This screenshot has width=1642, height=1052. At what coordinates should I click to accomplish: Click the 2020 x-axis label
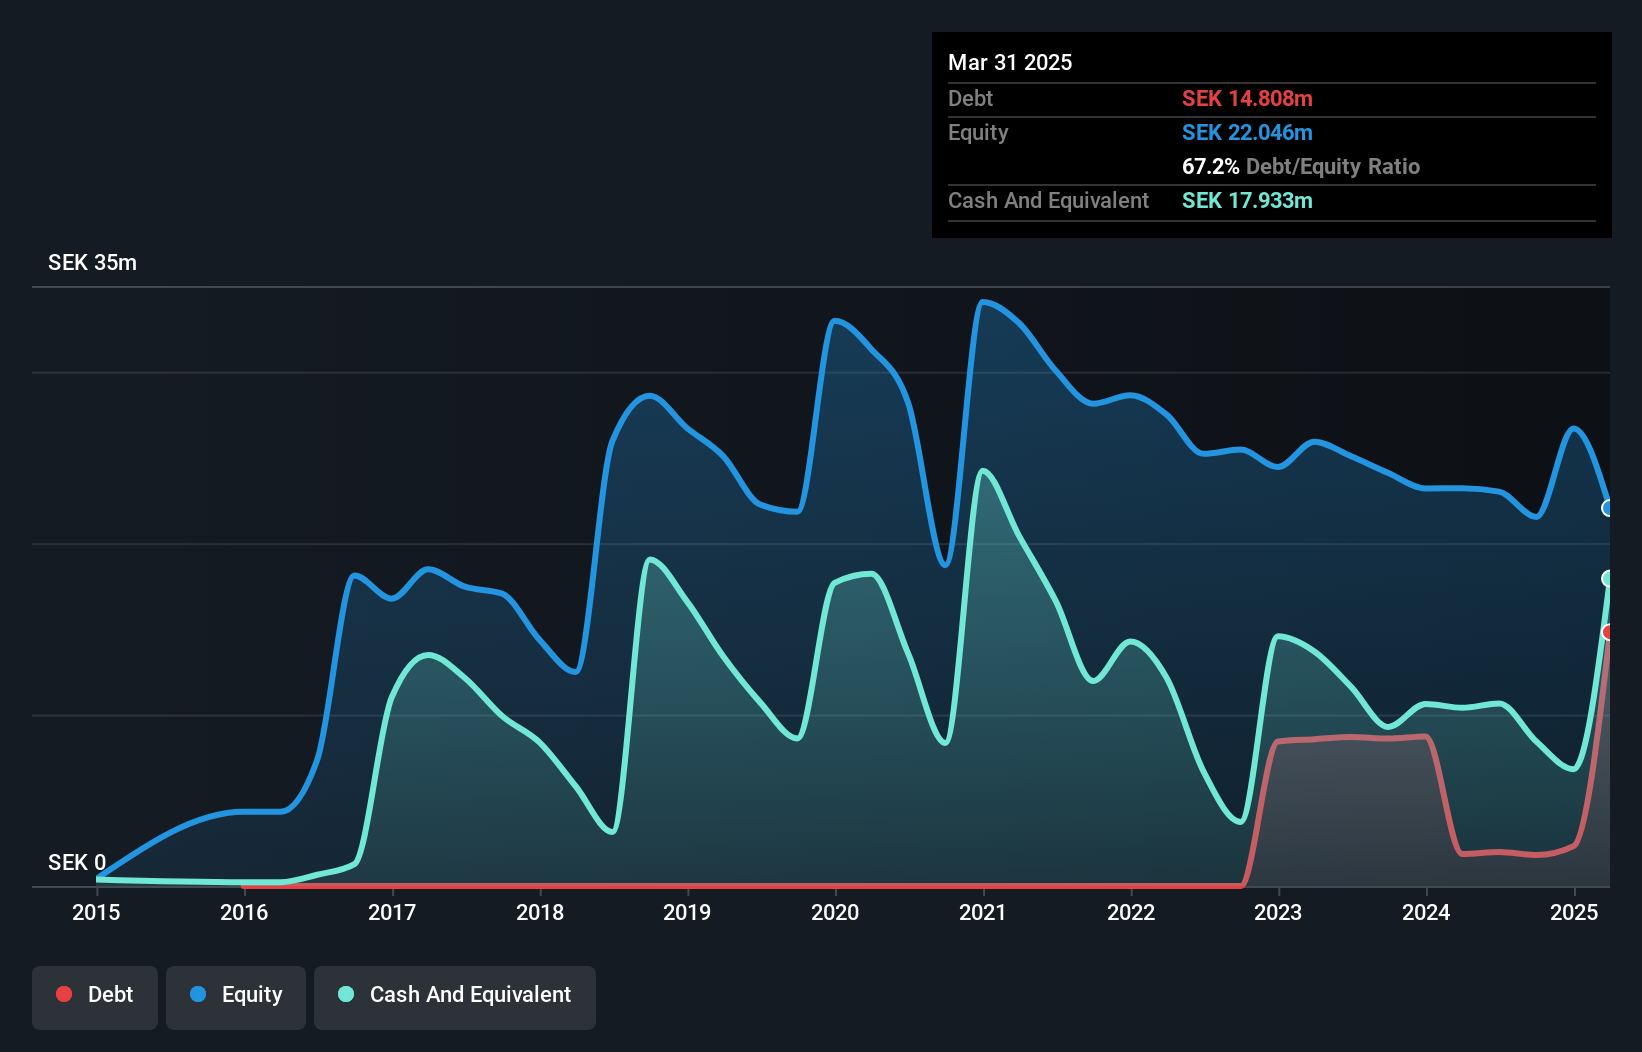coord(835,912)
